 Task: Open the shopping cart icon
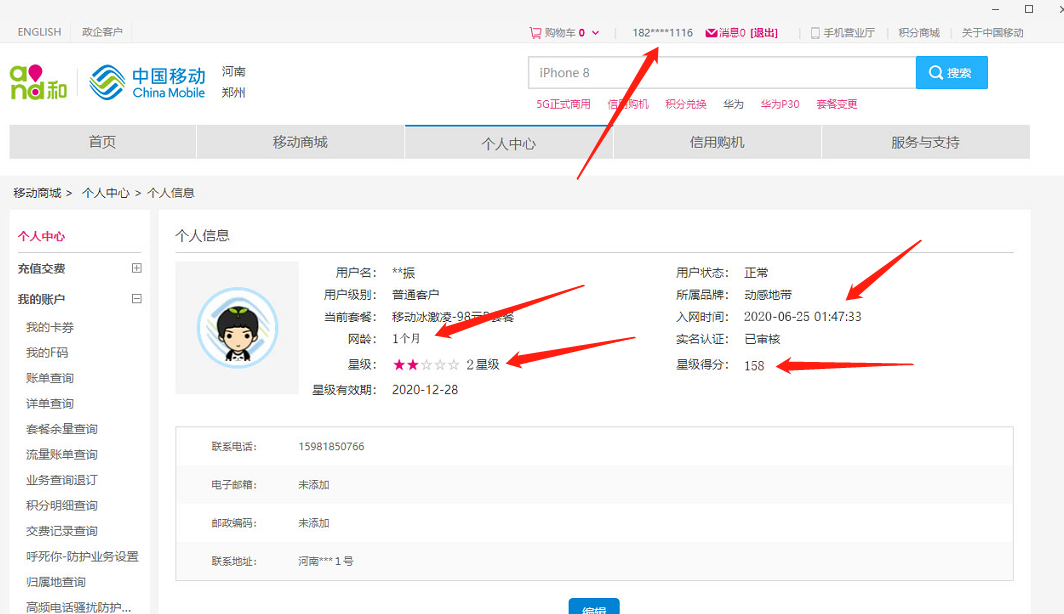(x=535, y=33)
